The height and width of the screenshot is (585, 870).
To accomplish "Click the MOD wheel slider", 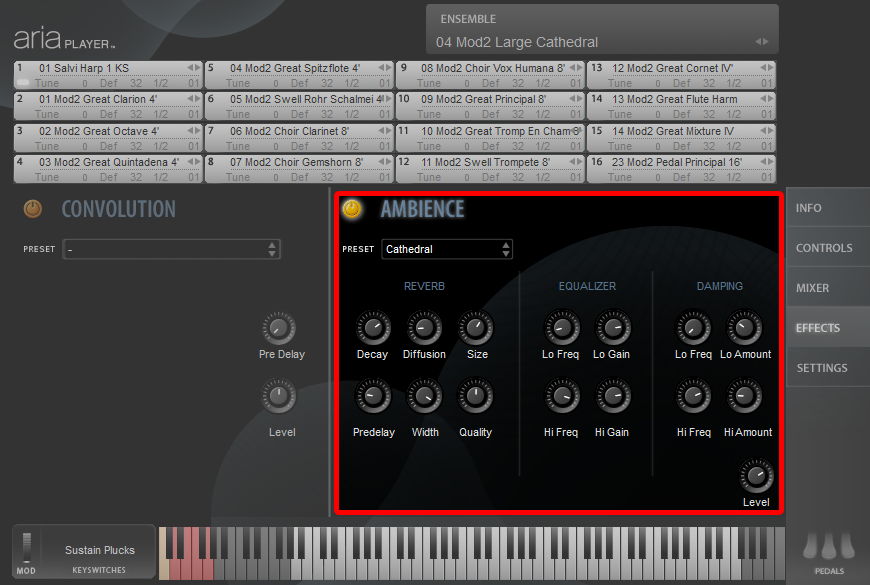I will (x=27, y=548).
